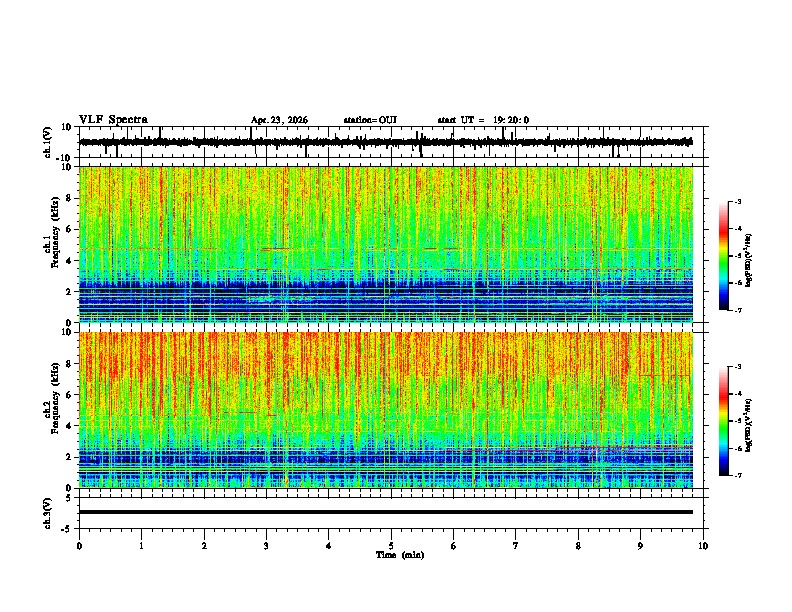Click the VLF Spectra title text
The width and height of the screenshot is (792, 612).
point(113,120)
